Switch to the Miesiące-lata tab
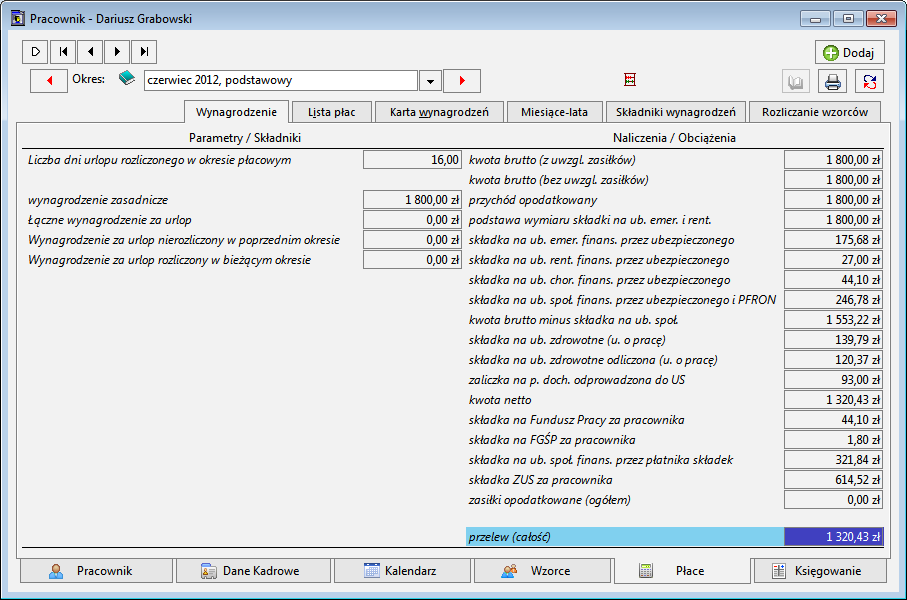The width and height of the screenshot is (907, 600). point(554,112)
